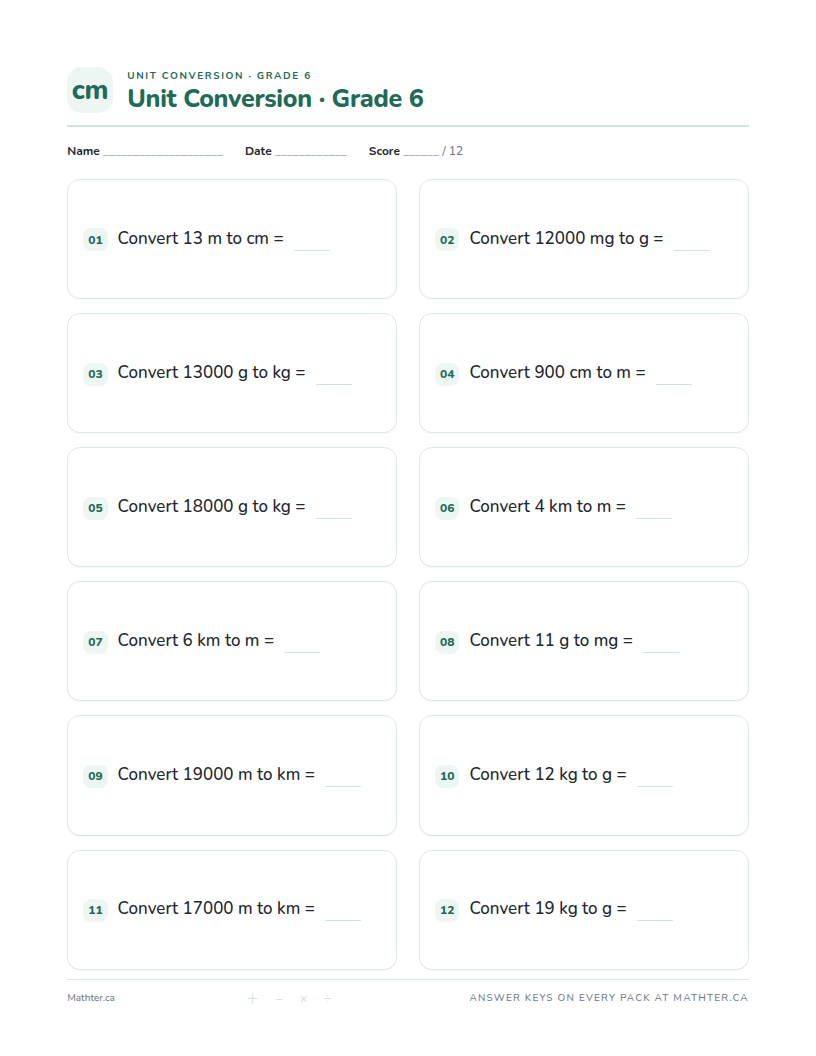This screenshot has height=1056, width=816.
Task: Select the text "Convert 6 km to m ="
Action: click(x=196, y=640)
